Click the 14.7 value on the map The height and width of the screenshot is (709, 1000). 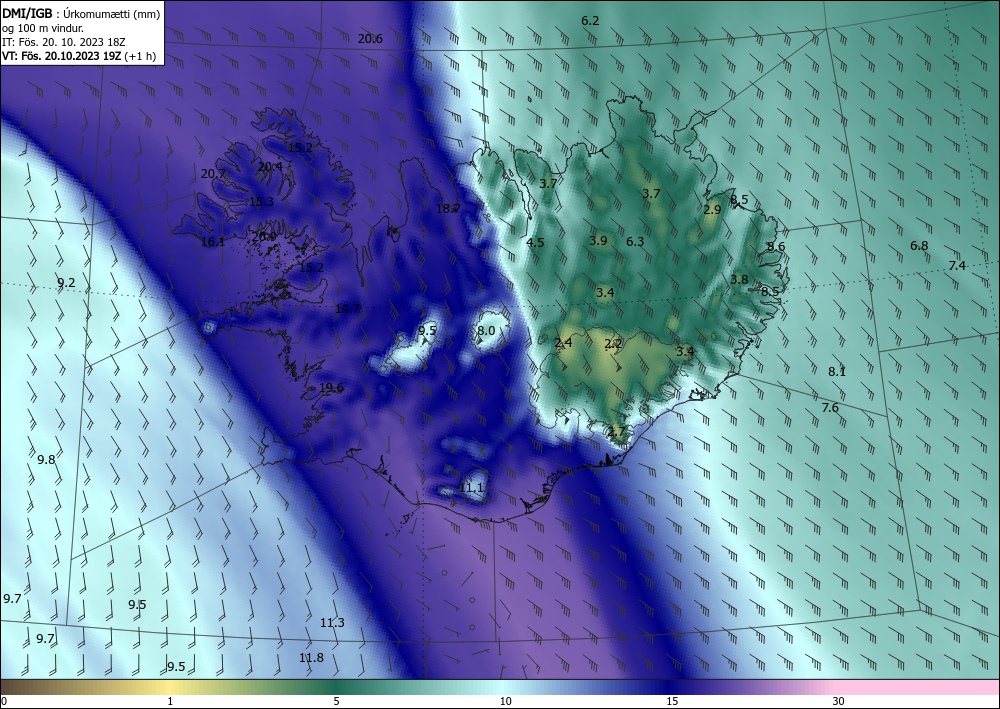coord(348,309)
